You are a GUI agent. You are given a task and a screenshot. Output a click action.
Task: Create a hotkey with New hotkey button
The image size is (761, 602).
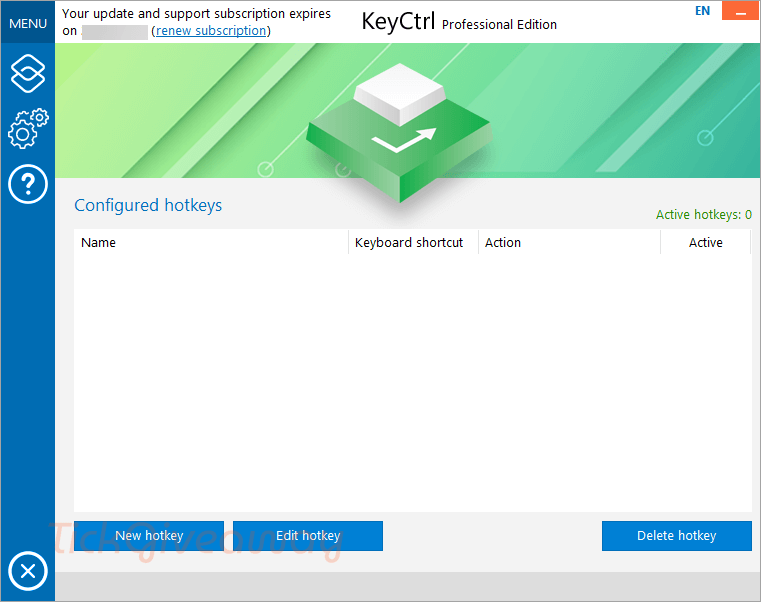click(149, 536)
